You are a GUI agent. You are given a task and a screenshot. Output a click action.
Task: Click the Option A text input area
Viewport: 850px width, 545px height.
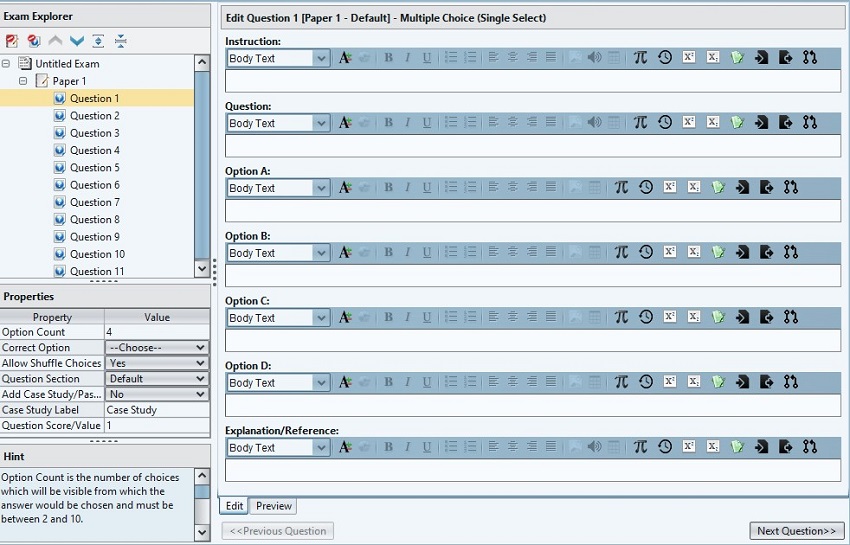tap(533, 211)
